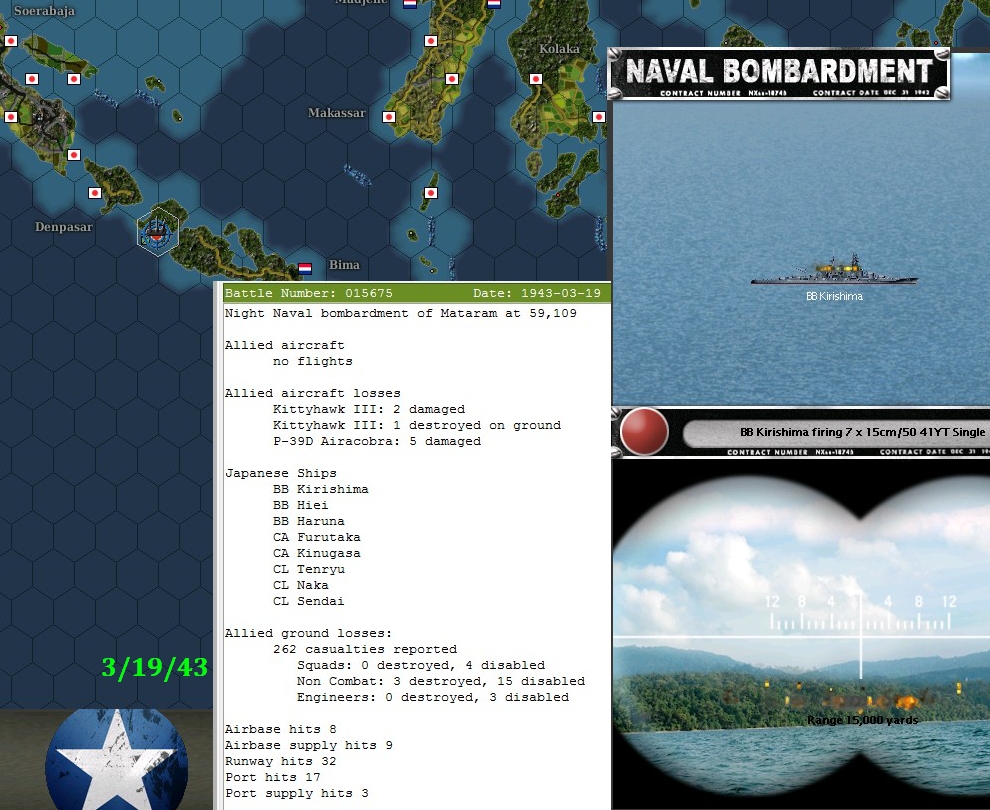This screenshot has width=990, height=810.
Task: Click P-39D Airacobra 5 damaged line
Action: click(x=377, y=441)
